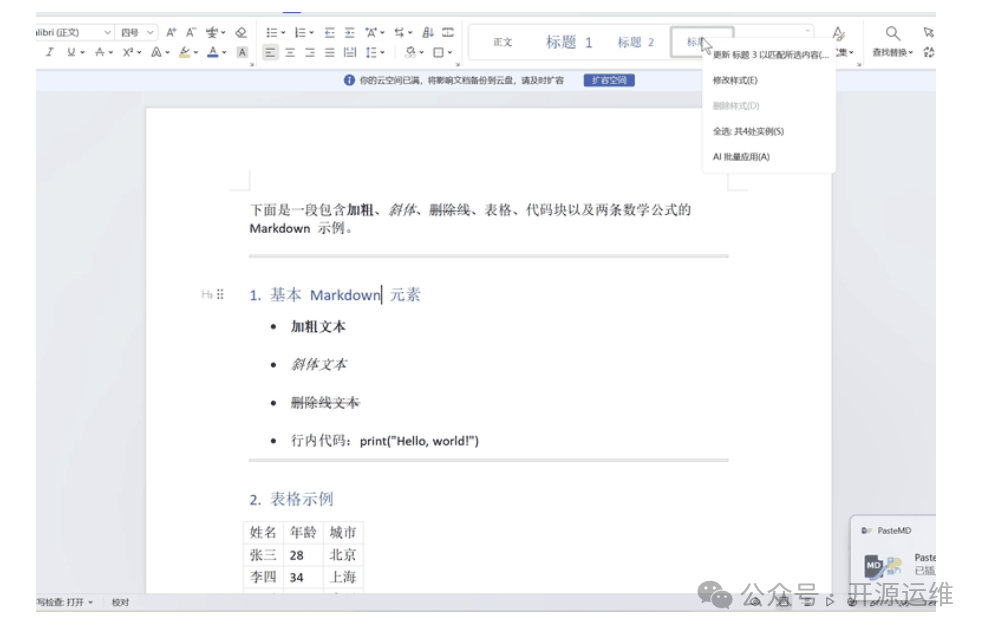Open the font name dropdown
The height and width of the screenshot is (633, 984).
point(108,31)
